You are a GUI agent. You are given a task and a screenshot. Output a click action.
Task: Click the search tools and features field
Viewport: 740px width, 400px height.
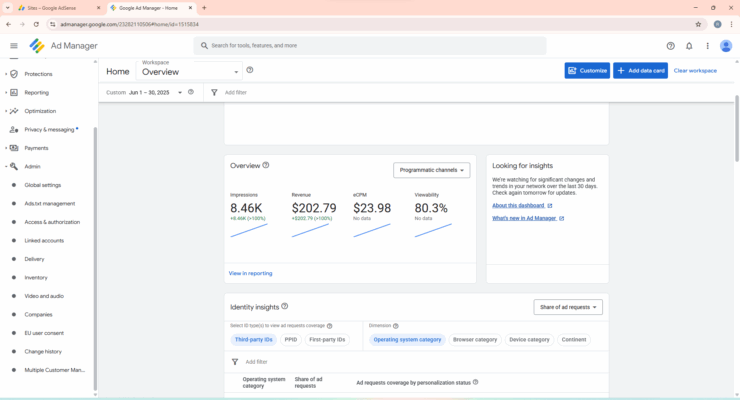pos(370,46)
